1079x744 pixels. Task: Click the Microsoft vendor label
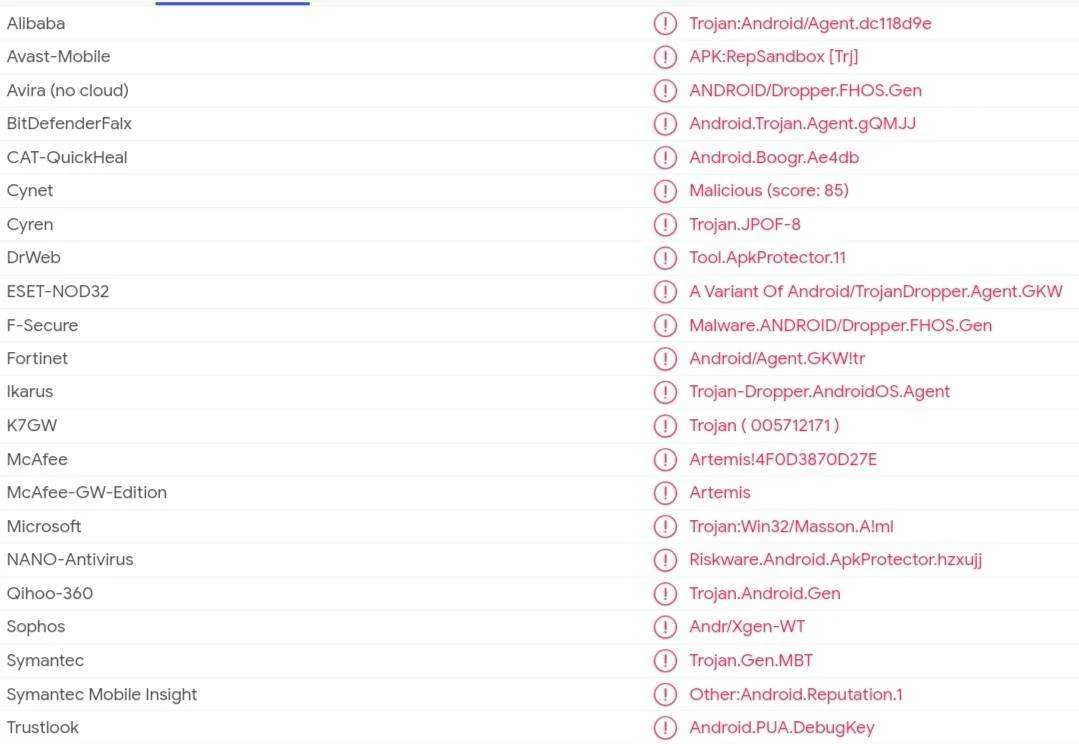coord(44,527)
